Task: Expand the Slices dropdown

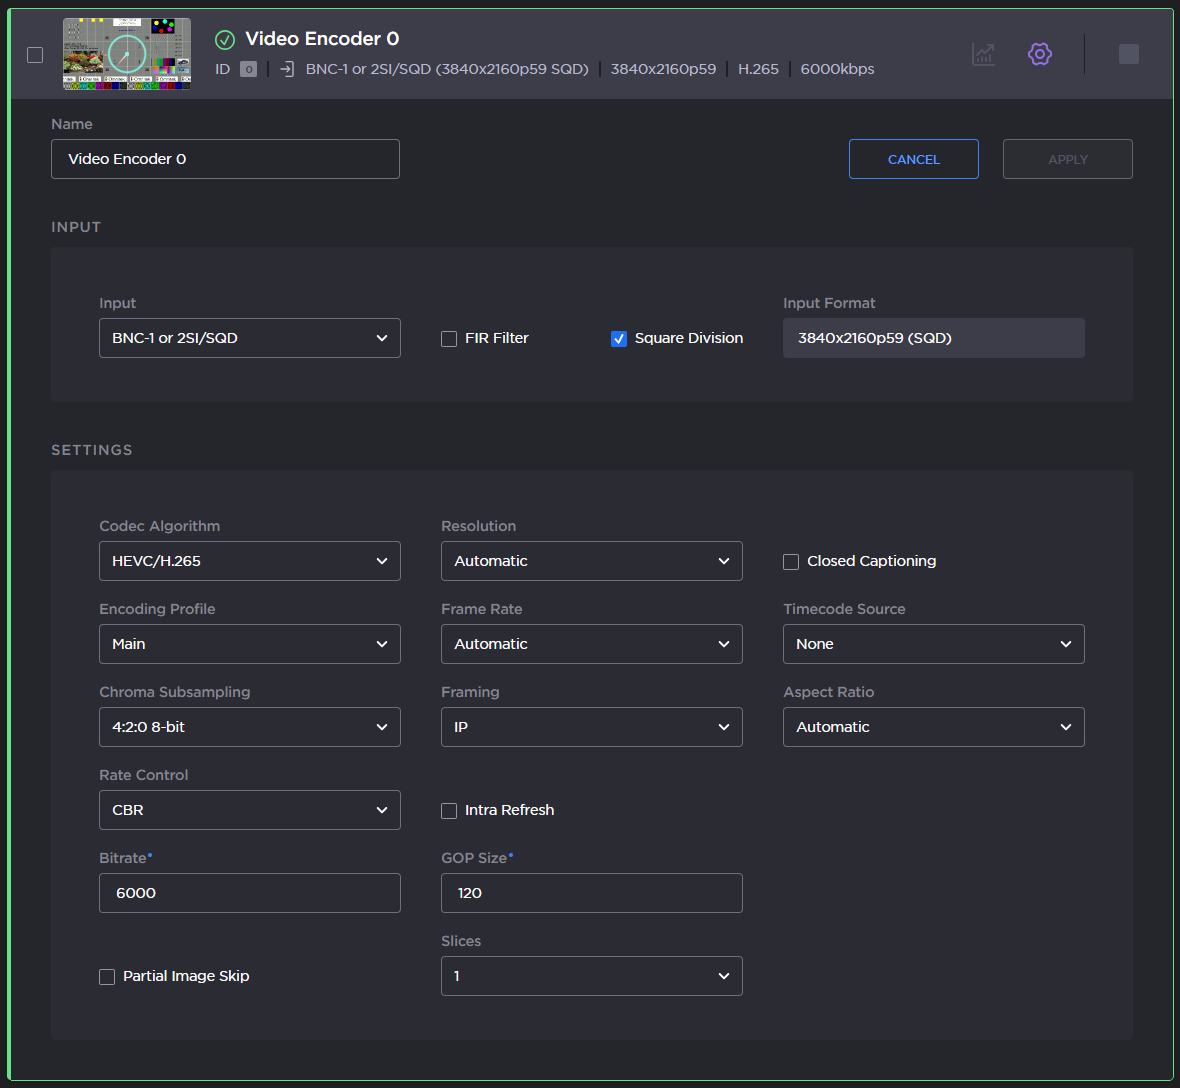Action: (591, 976)
